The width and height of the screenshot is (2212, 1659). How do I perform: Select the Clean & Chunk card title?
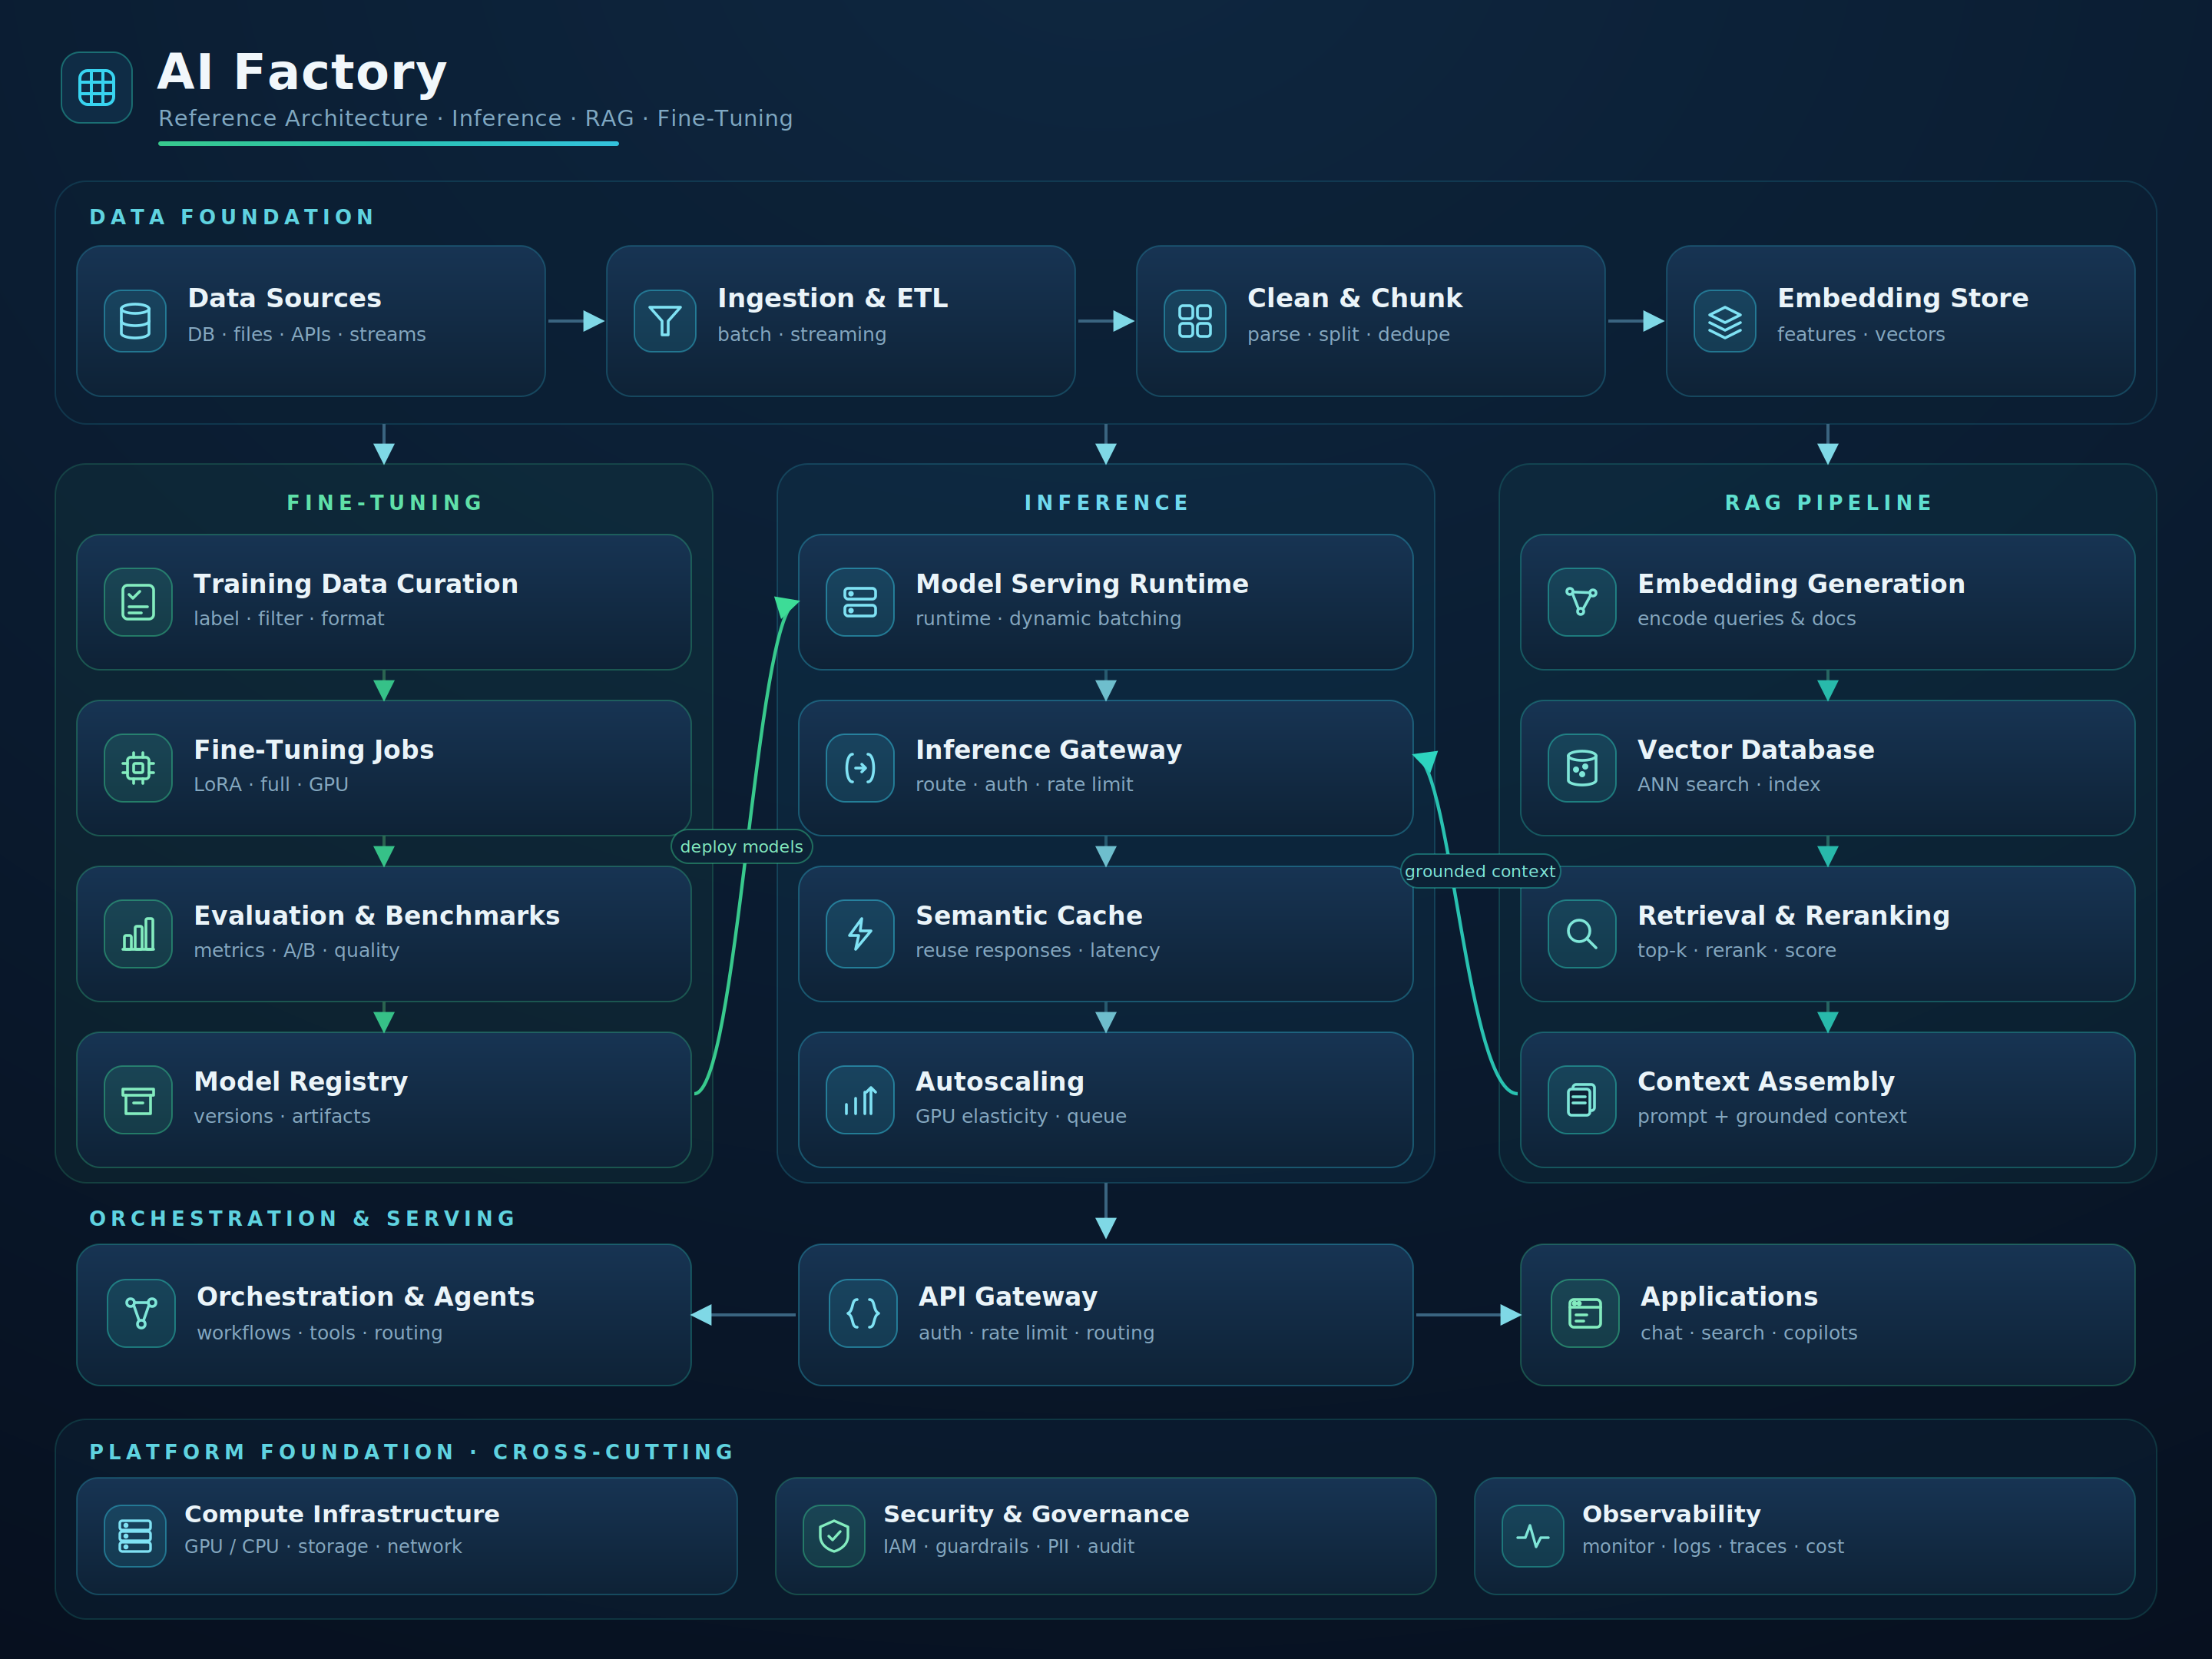pos(1355,298)
